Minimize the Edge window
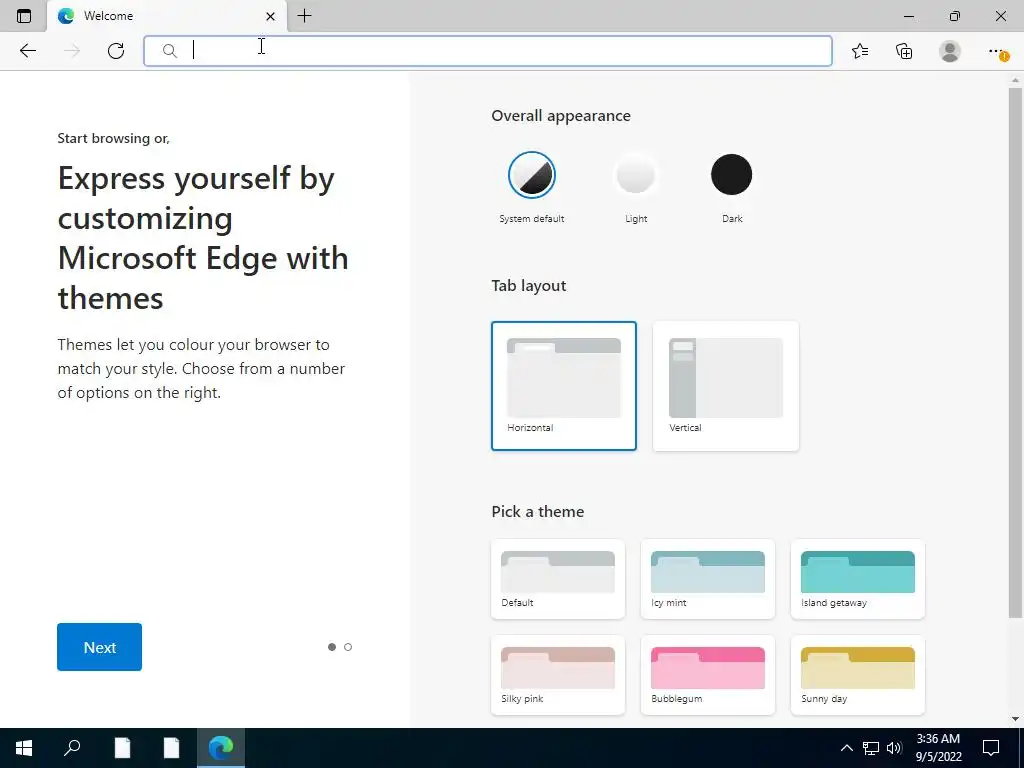 (x=908, y=16)
